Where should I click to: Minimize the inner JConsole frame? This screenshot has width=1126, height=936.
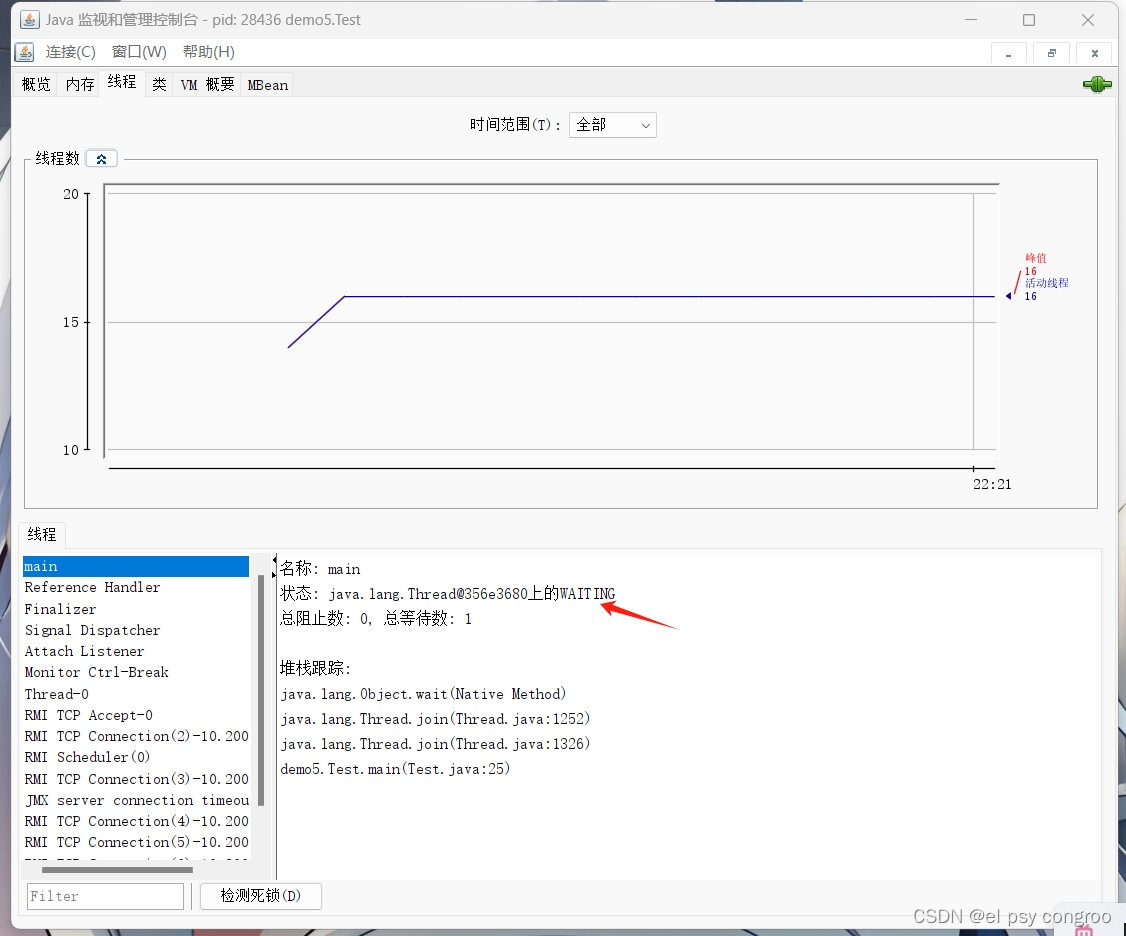(1008, 53)
